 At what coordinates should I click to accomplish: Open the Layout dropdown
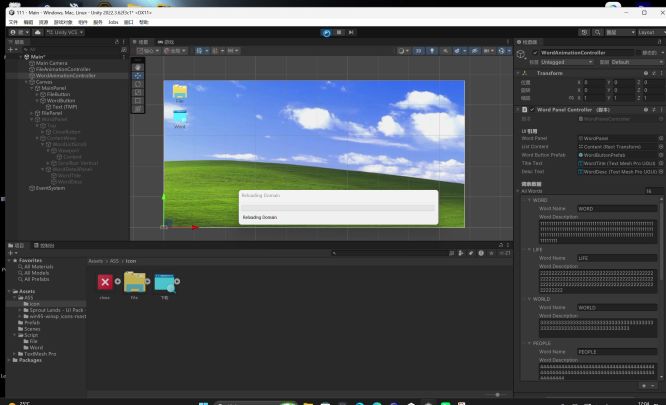(651, 32)
